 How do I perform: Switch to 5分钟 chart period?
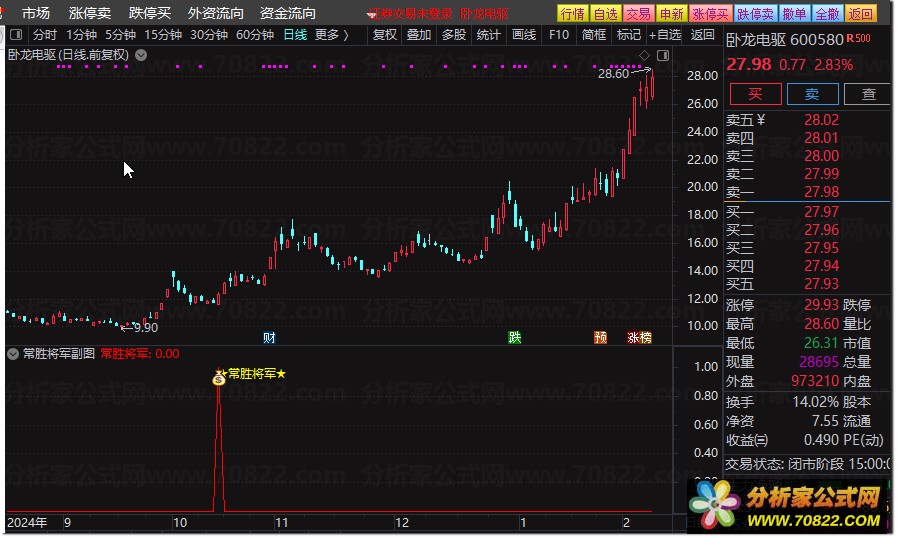coord(120,35)
